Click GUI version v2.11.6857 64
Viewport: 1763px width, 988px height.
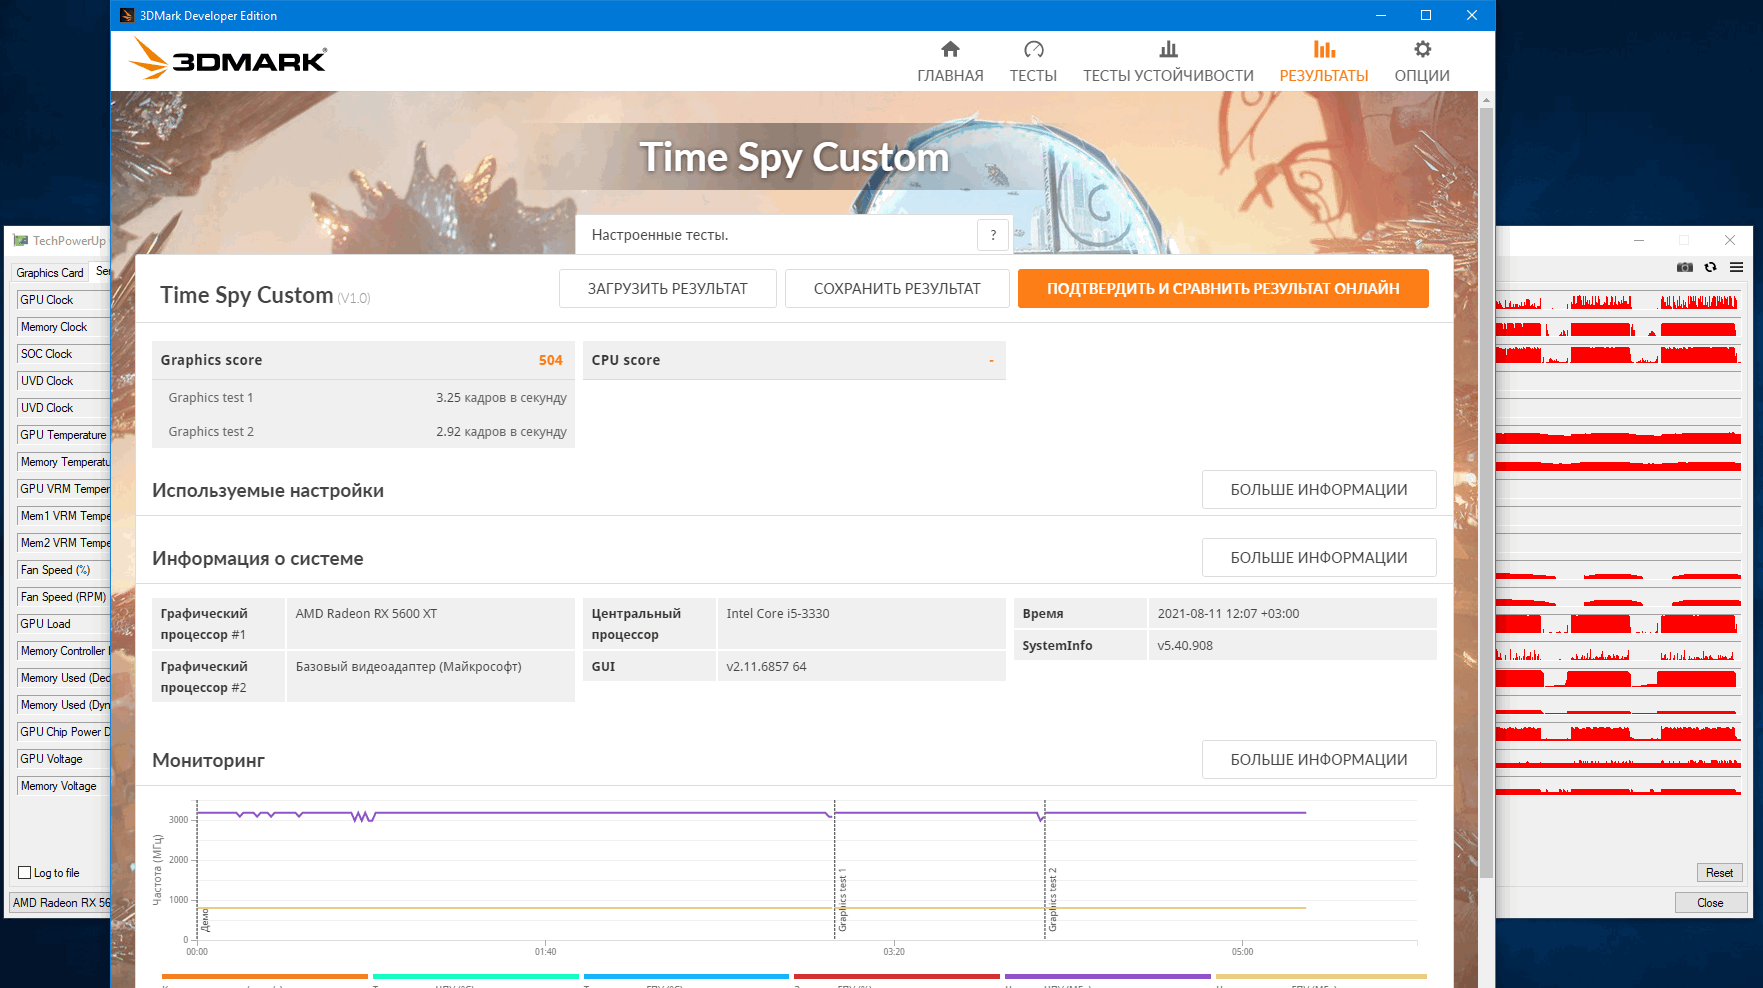point(766,666)
